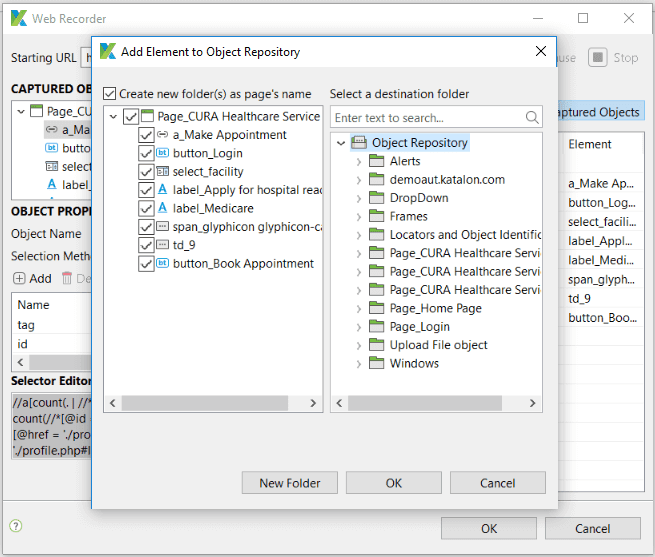Uncheck the button_Book Appointment checkbox
The image size is (655, 557).
pyautogui.click(x=146, y=263)
